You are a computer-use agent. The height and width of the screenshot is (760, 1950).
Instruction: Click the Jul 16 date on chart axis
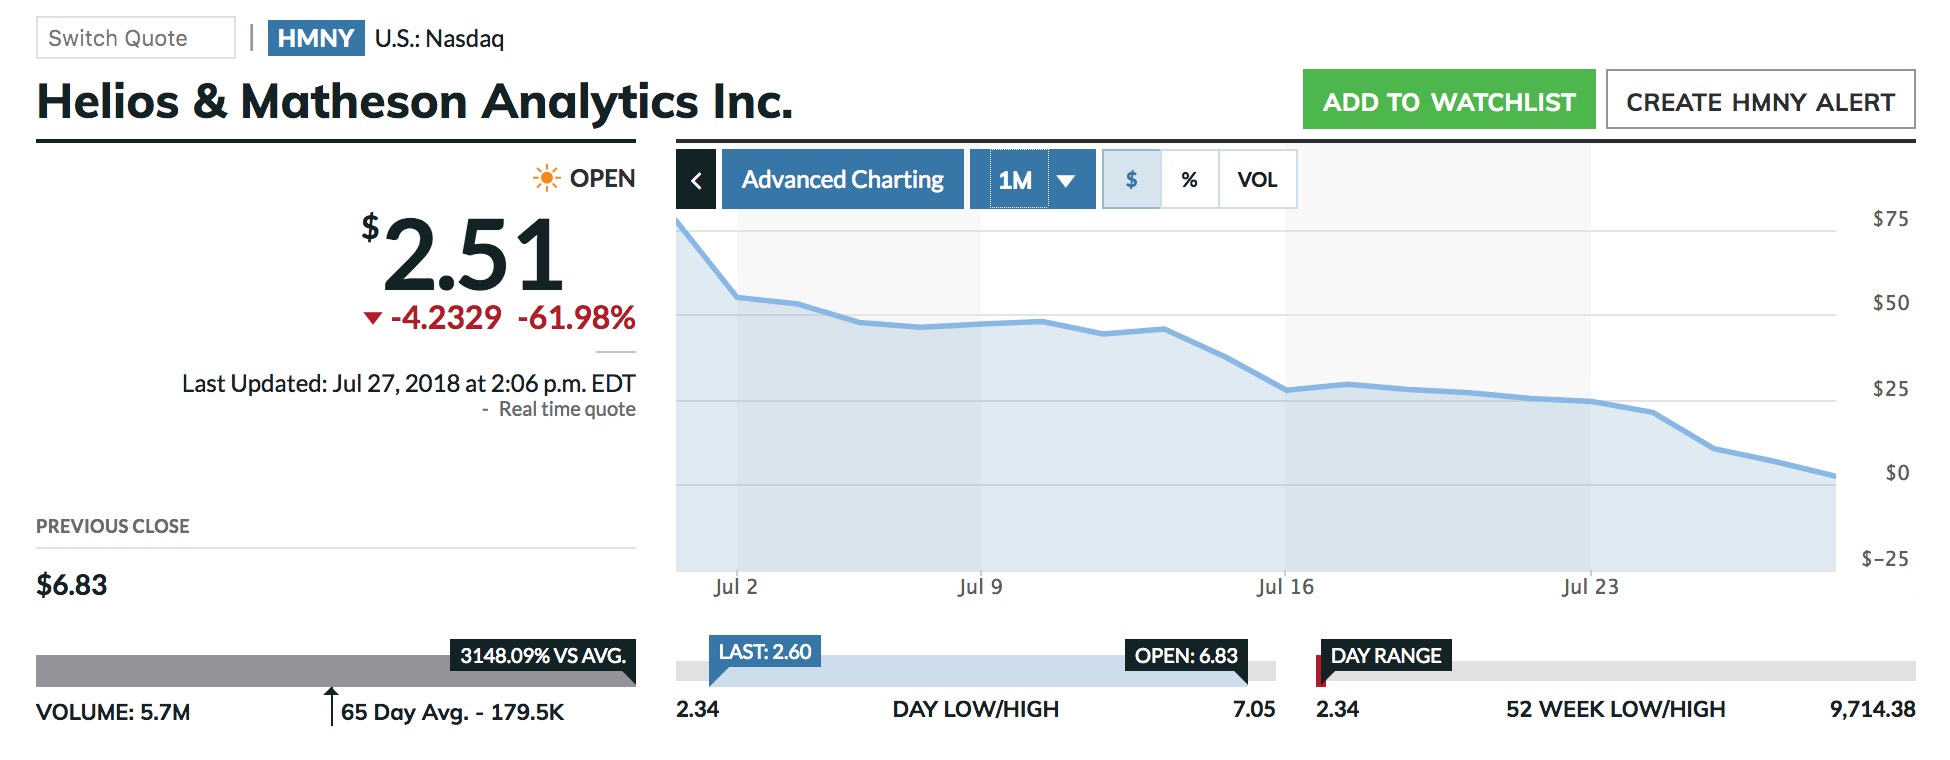(1285, 587)
